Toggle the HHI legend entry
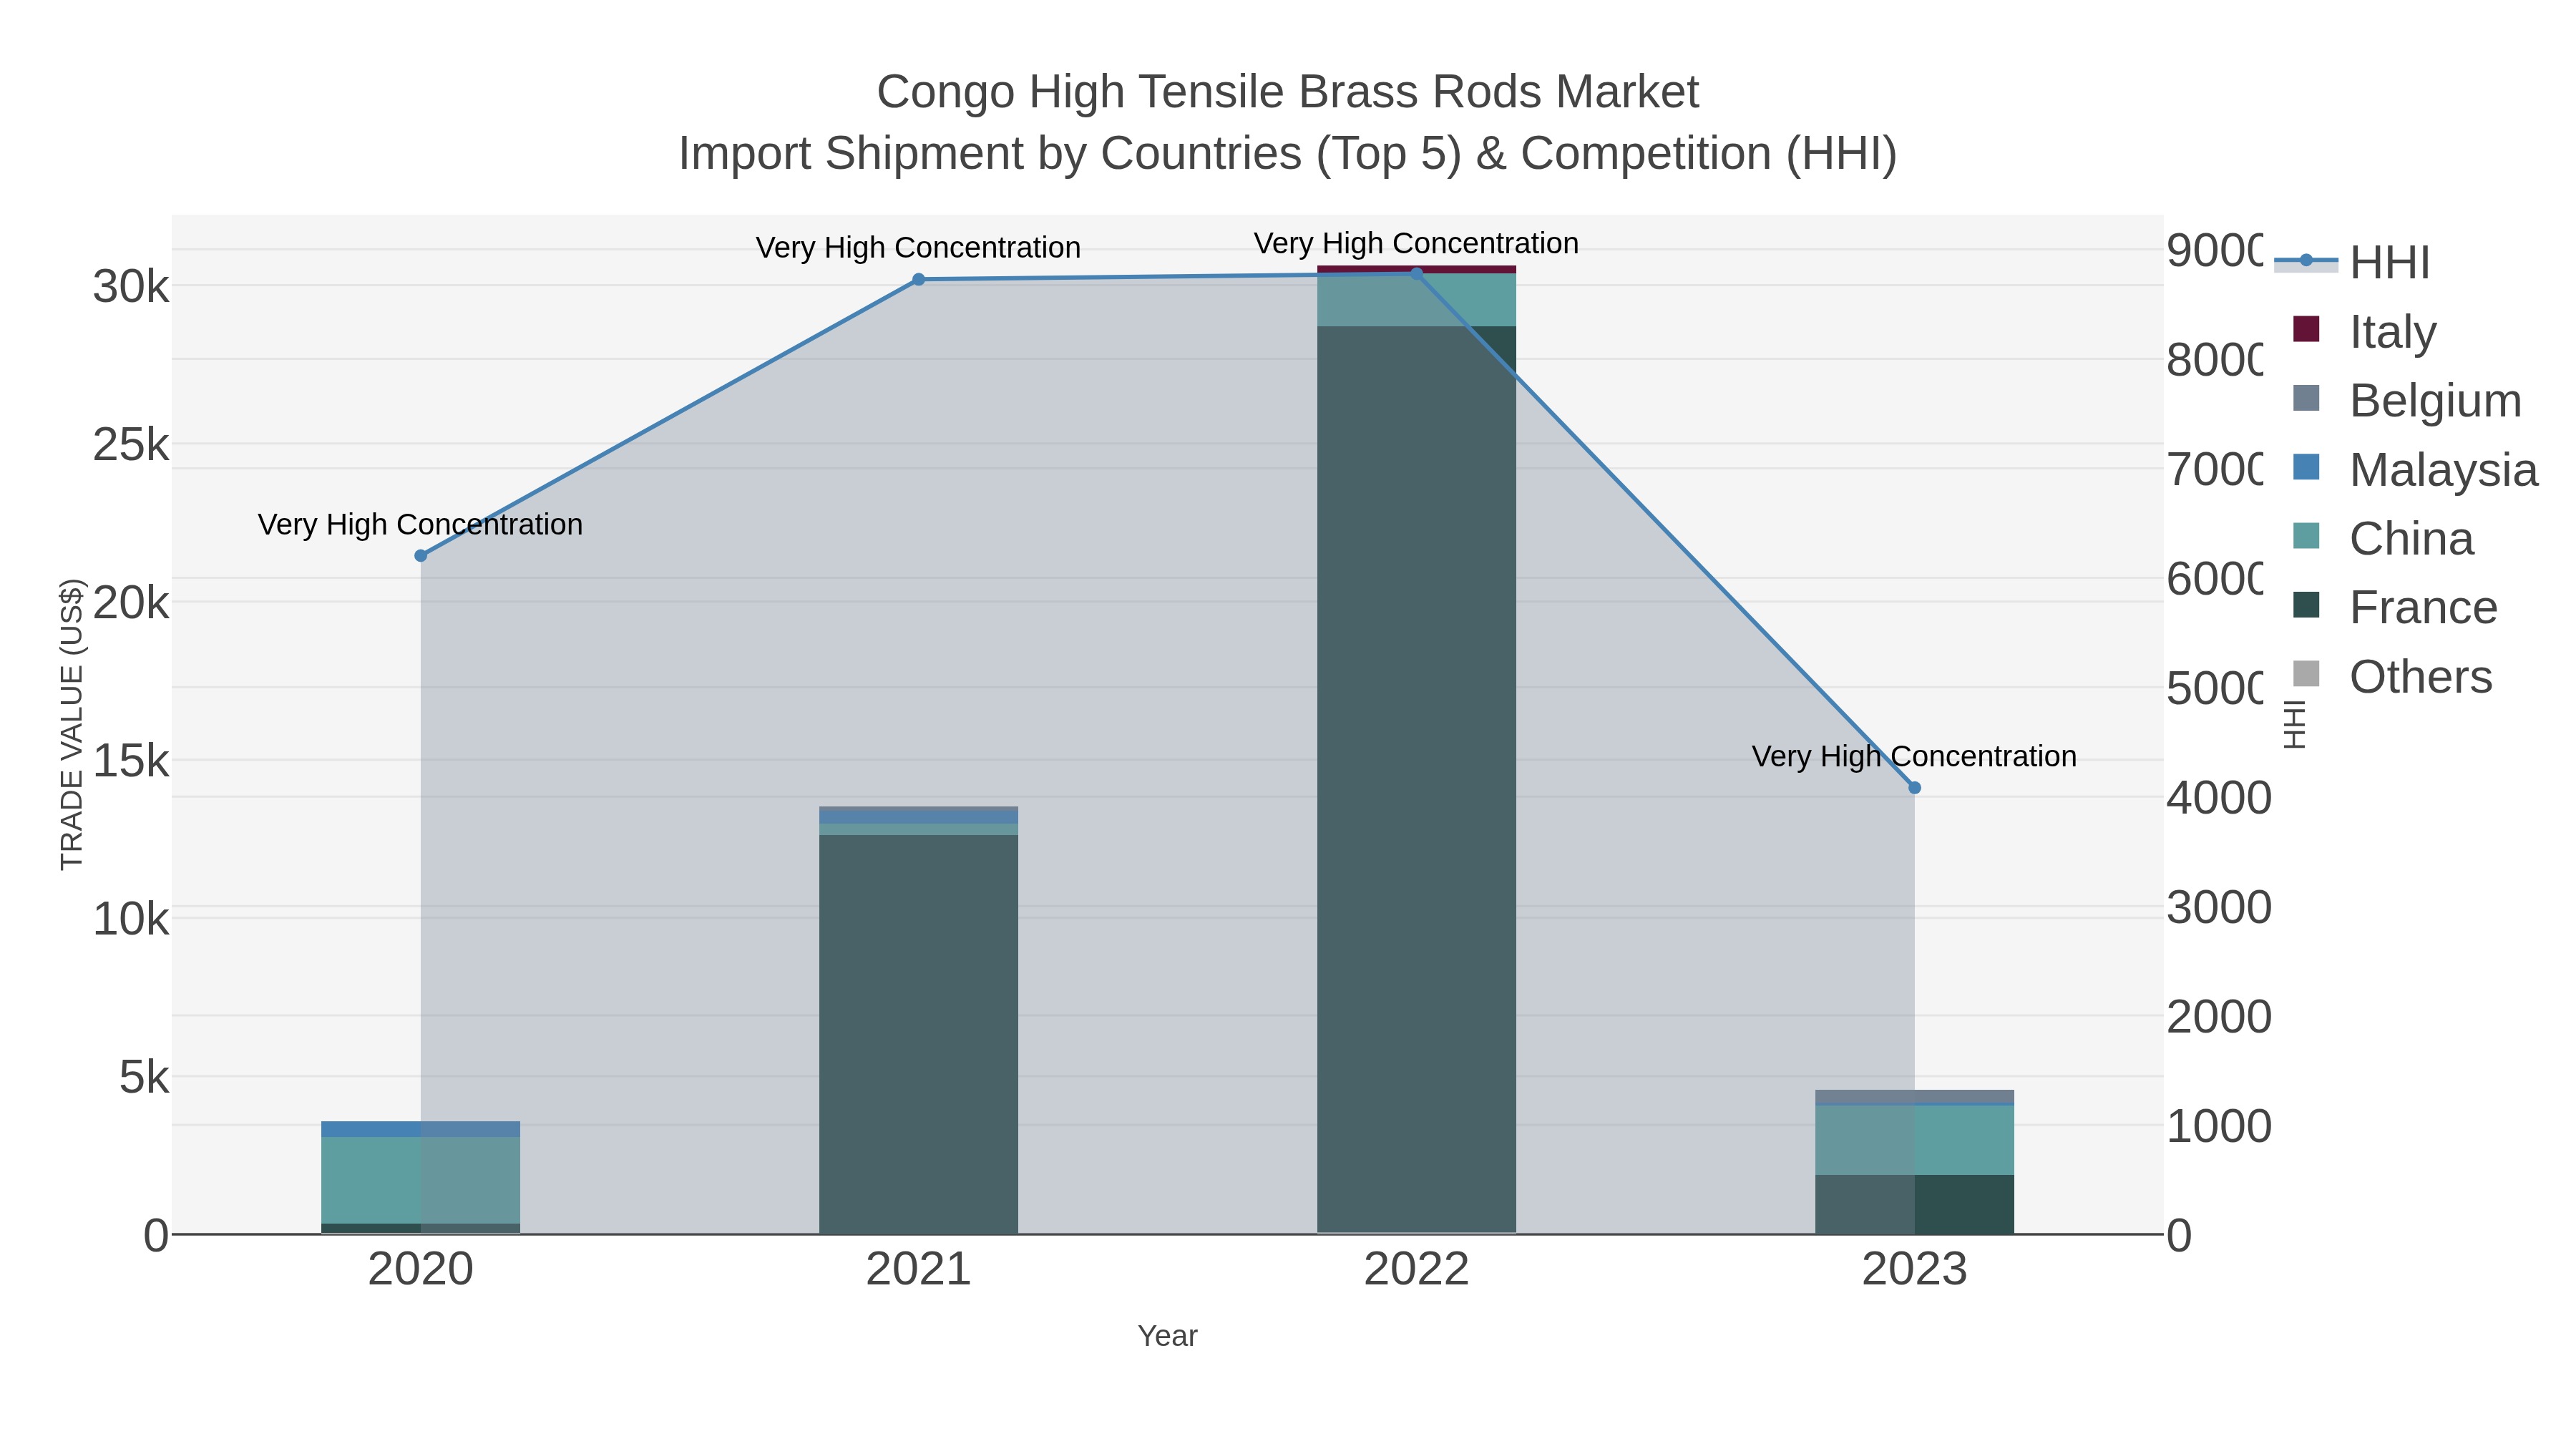This screenshot has width=2576, height=1449. (2352, 262)
